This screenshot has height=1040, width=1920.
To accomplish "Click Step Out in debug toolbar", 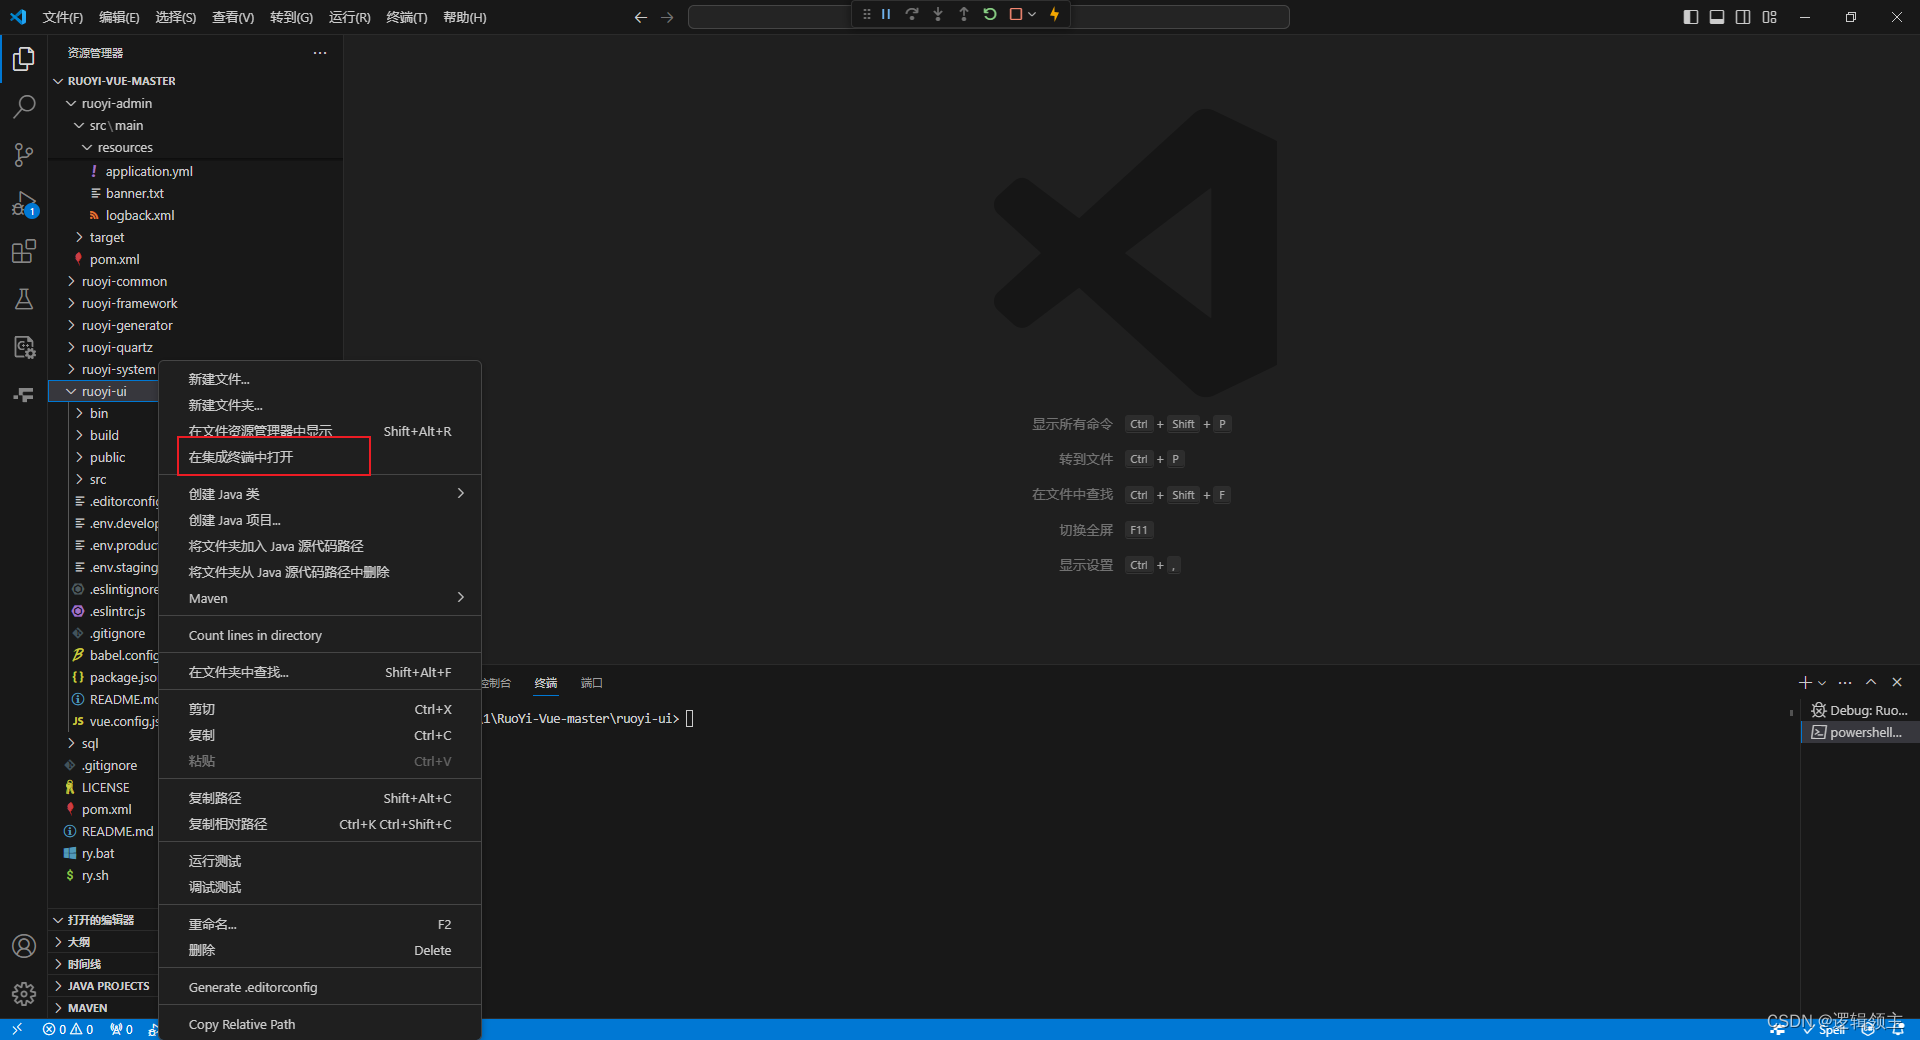I will 964,15.
